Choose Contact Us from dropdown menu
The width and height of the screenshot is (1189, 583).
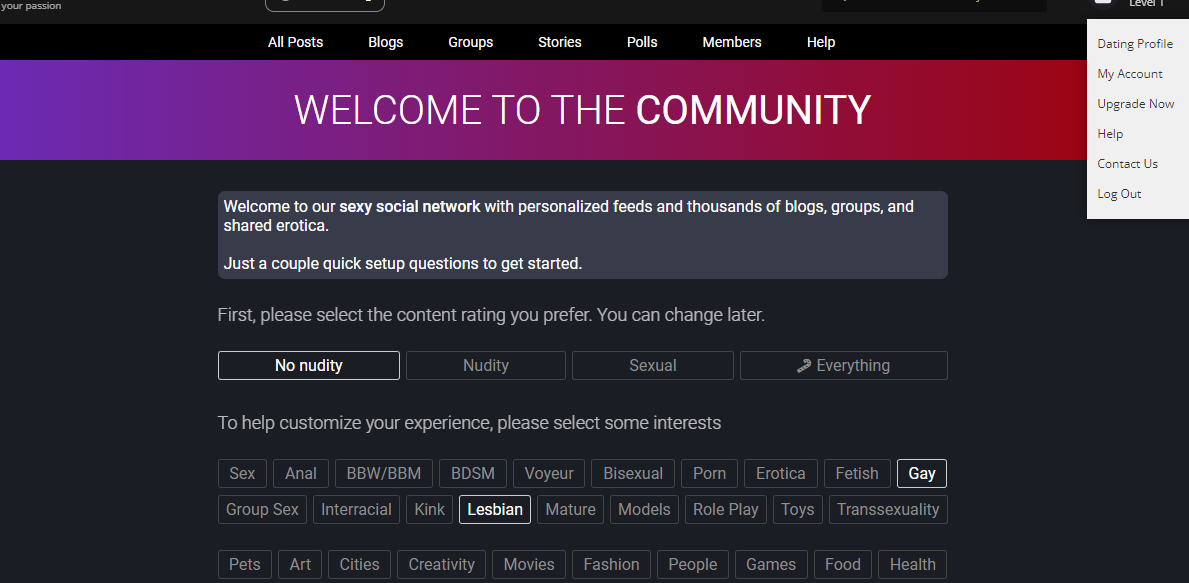pos(1127,164)
